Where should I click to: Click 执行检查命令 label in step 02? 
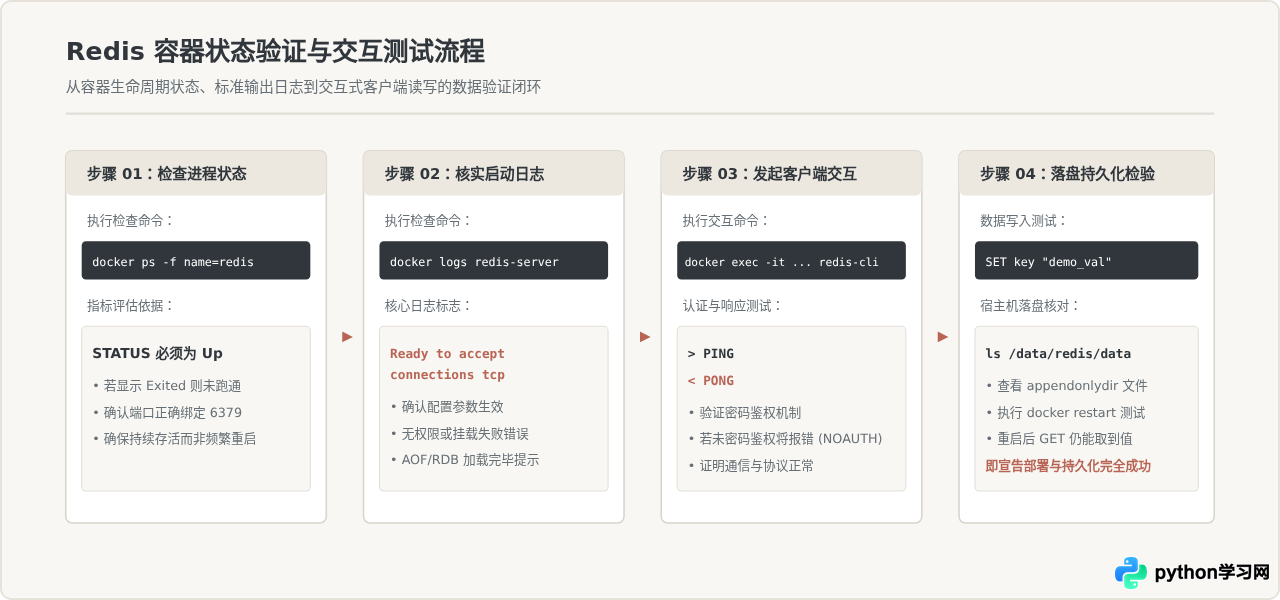tap(428, 221)
